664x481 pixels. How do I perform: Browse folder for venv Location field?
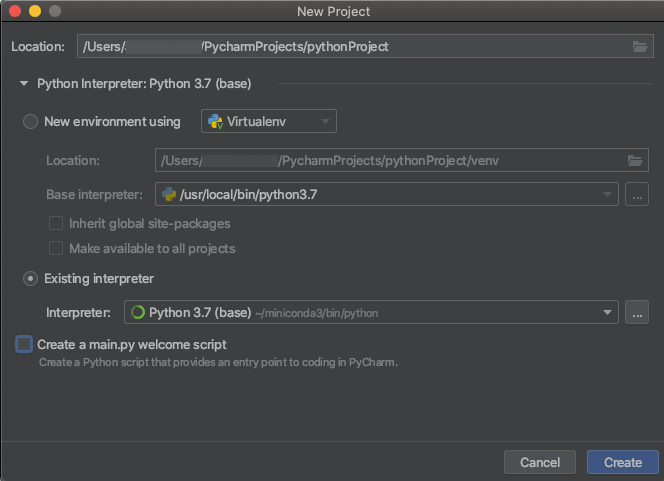pyautogui.click(x=635, y=160)
